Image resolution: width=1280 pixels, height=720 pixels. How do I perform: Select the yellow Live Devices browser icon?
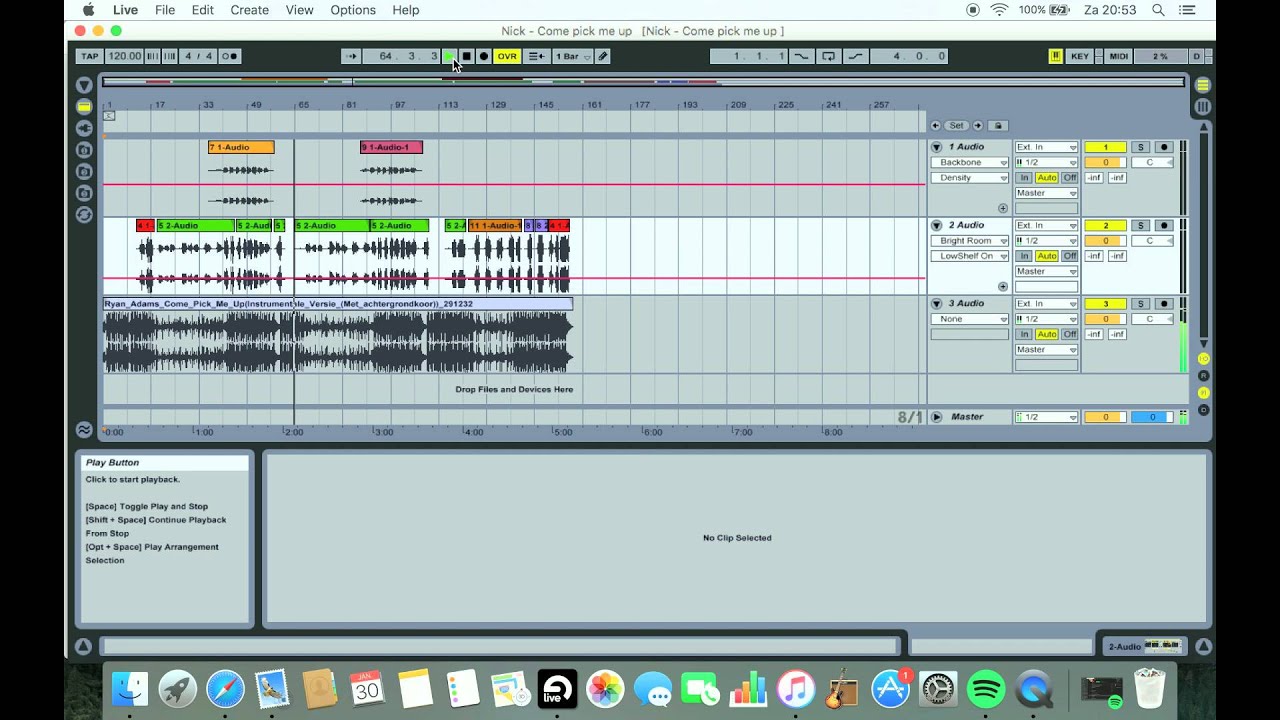(x=84, y=106)
